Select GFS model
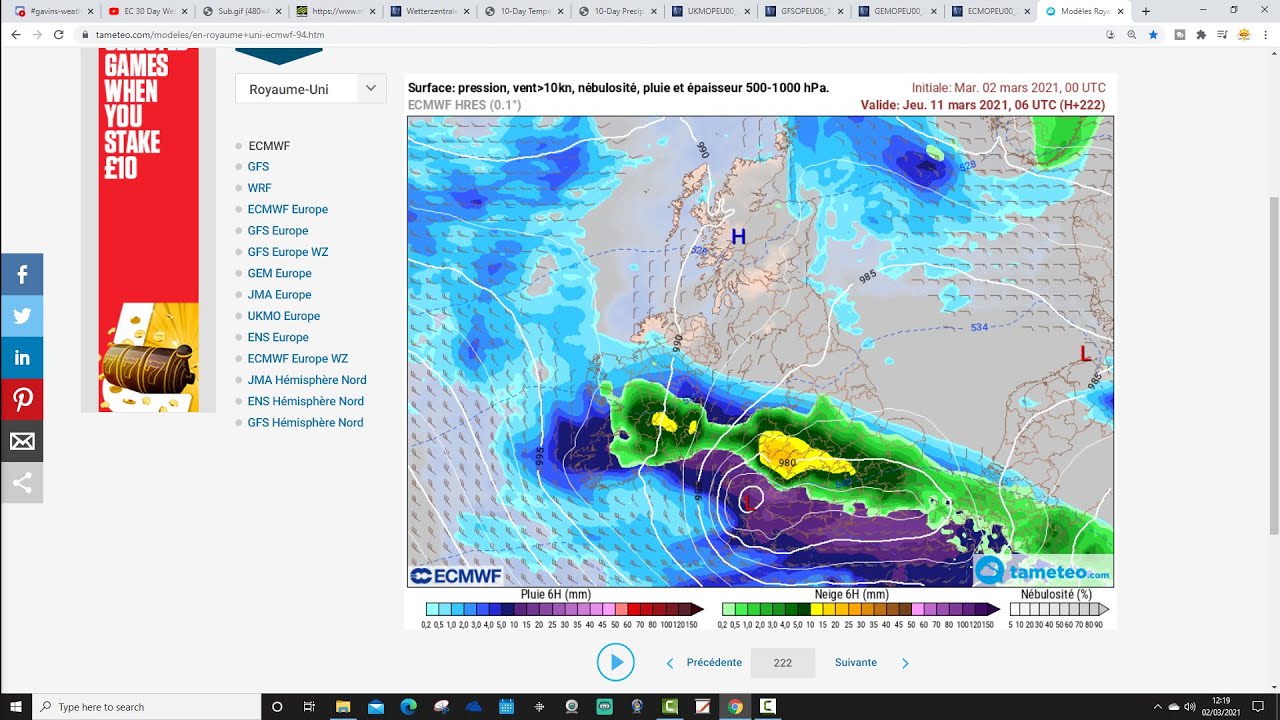Viewport: 1280px width, 720px height. pos(258,167)
